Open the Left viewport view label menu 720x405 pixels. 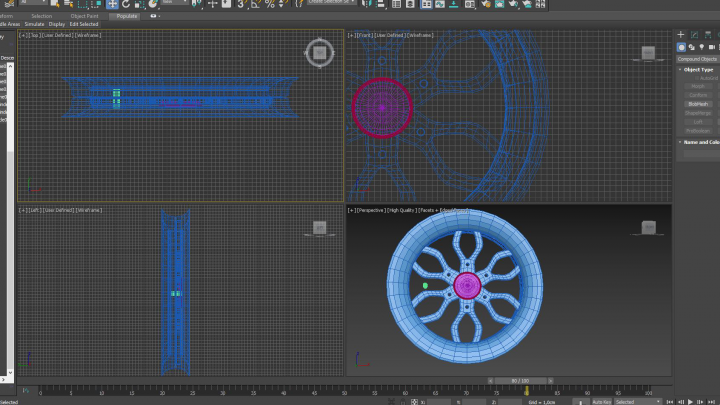[36, 210]
